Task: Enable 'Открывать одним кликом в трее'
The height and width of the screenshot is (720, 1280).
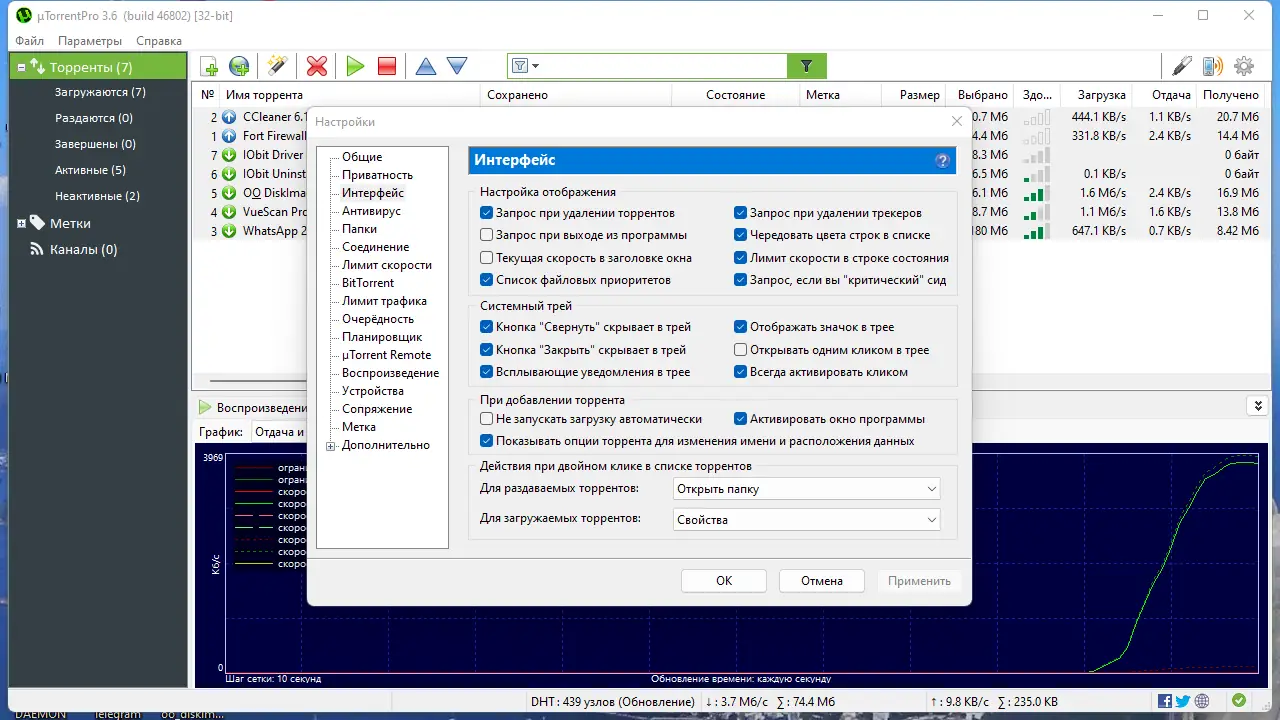Action: tap(740, 350)
